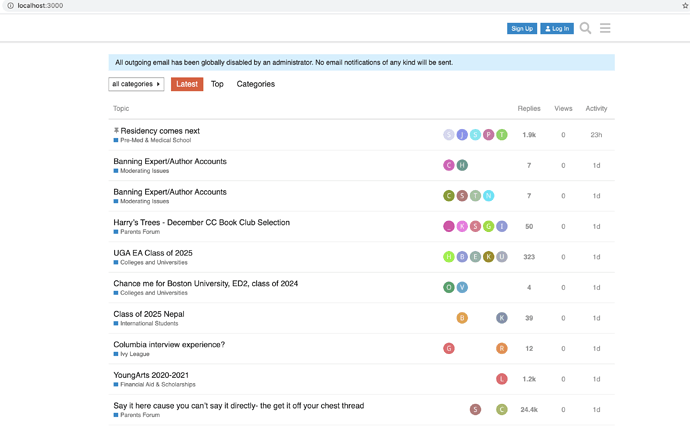Click avatar K in Harry's Trees row
Screen dimensions: 690x427
pyautogui.click(x=462, y=226)
